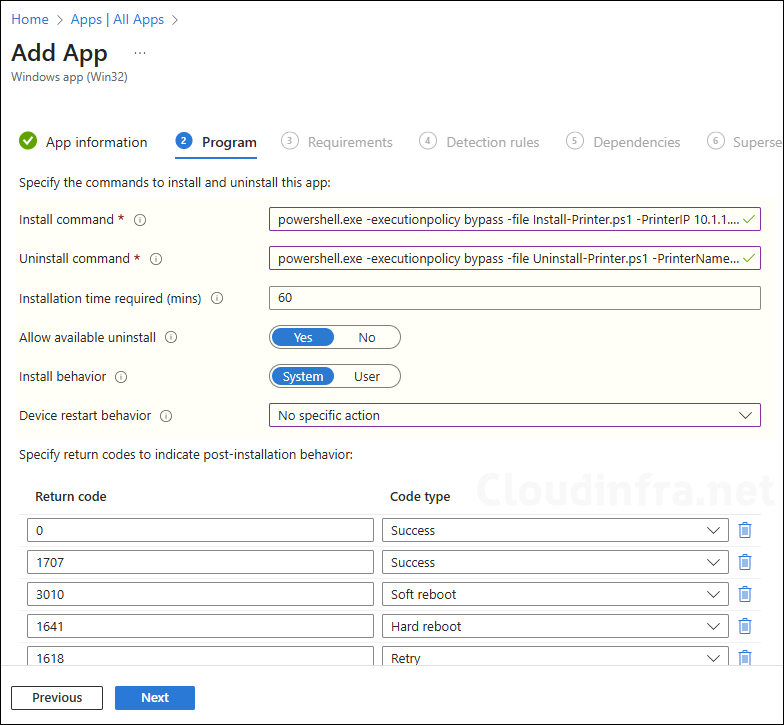The height and width of the screenshot is (725, 784).
Task: Open code type dropdown for code 0
Action: [555, 530]
